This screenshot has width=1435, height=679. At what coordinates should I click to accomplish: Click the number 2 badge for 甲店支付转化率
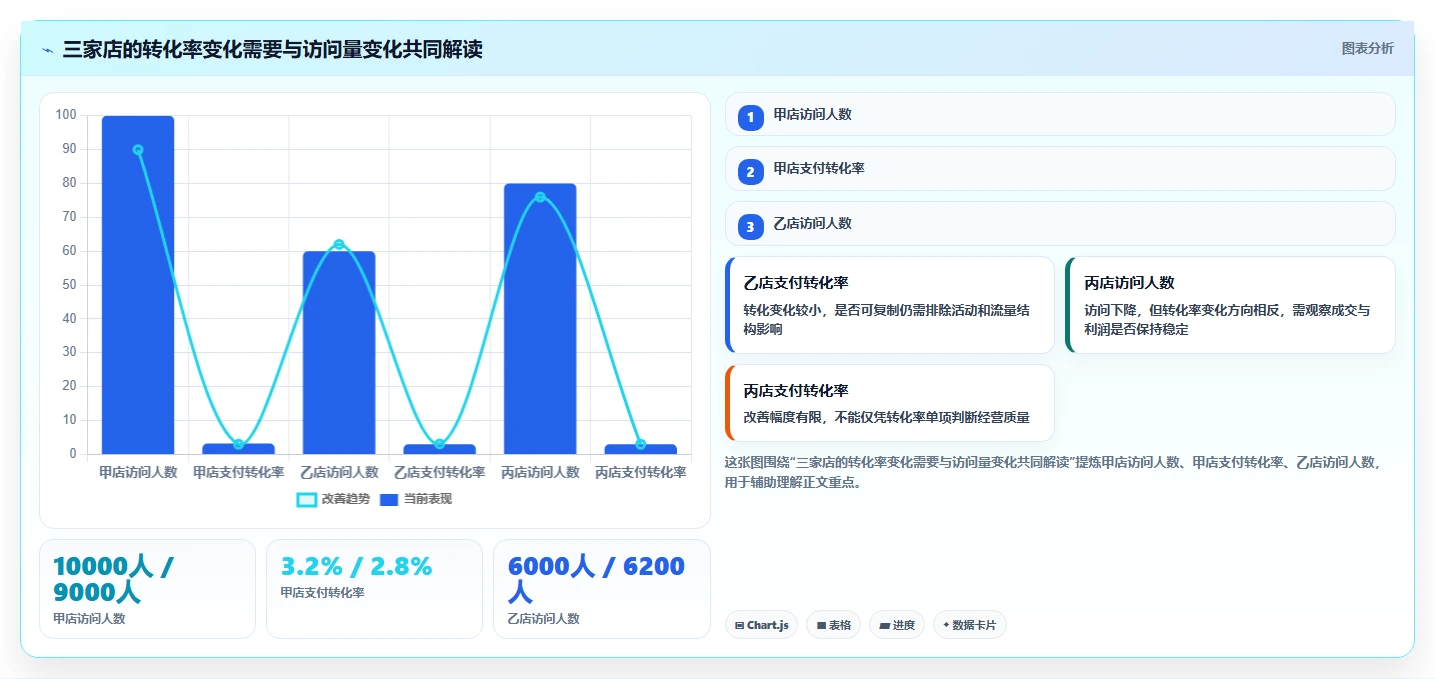click(x=750, y=172)
